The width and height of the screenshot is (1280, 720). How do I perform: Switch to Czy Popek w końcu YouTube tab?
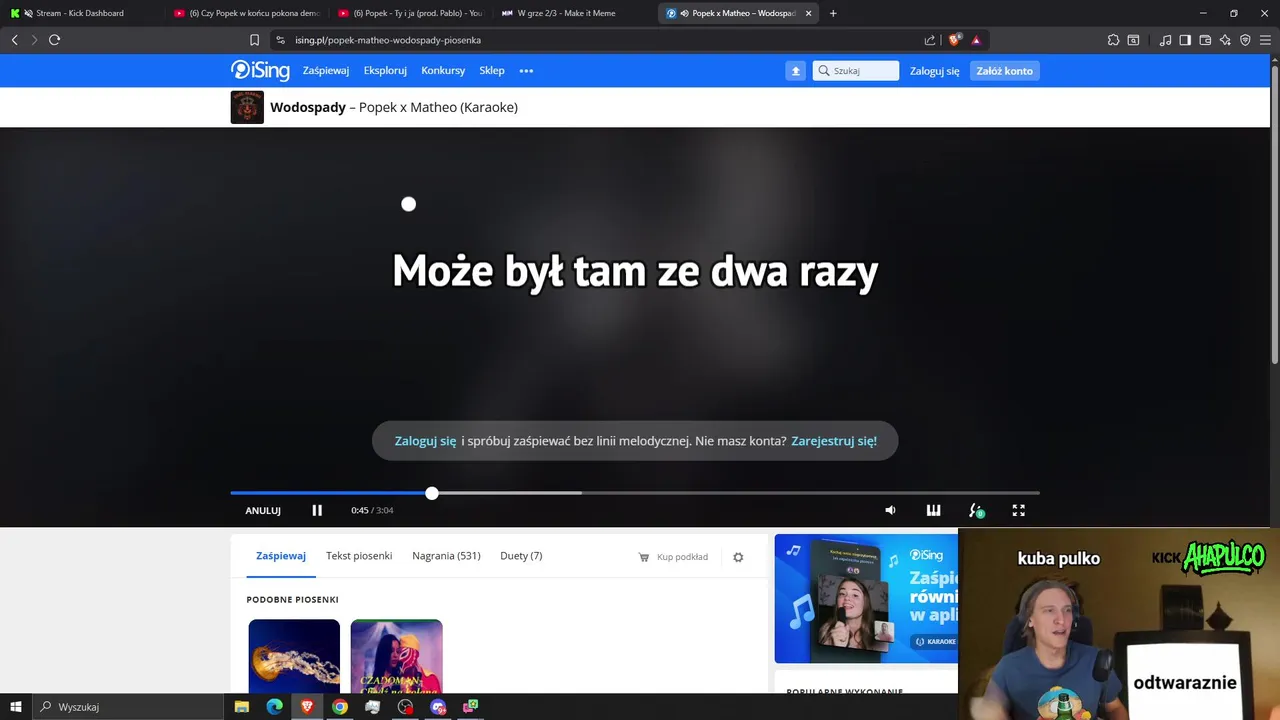(x=245, y=13)
